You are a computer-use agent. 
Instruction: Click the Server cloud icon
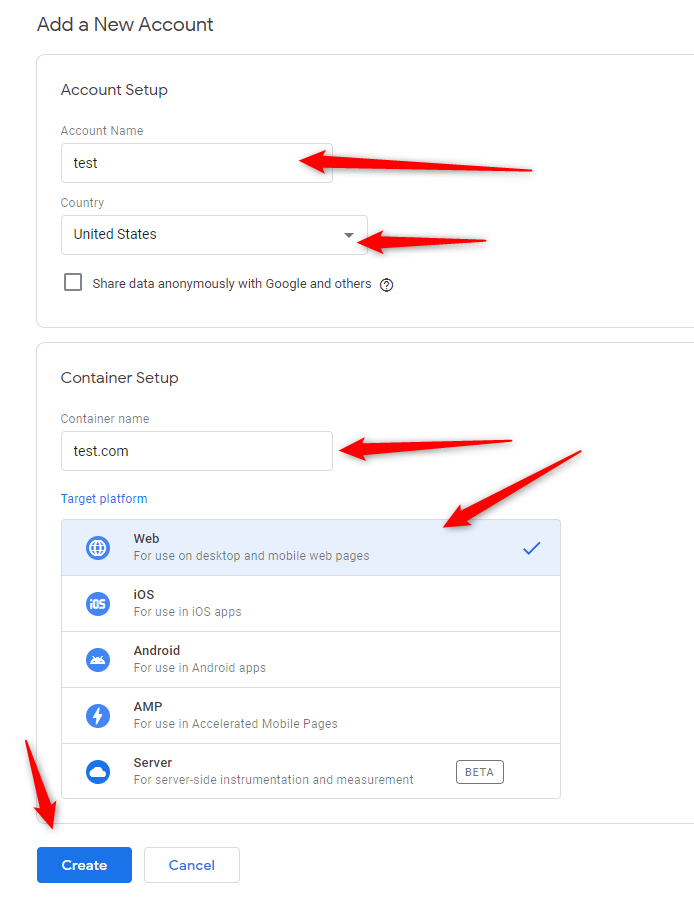[98, 772]
